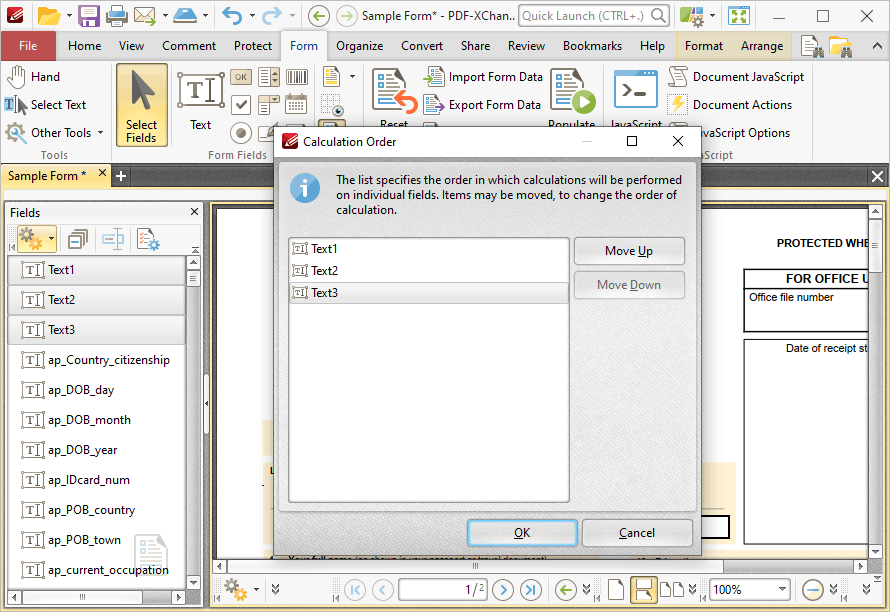Toggle full screen mode icon in title bar
The image size is (890, 612).
point(739,16)
